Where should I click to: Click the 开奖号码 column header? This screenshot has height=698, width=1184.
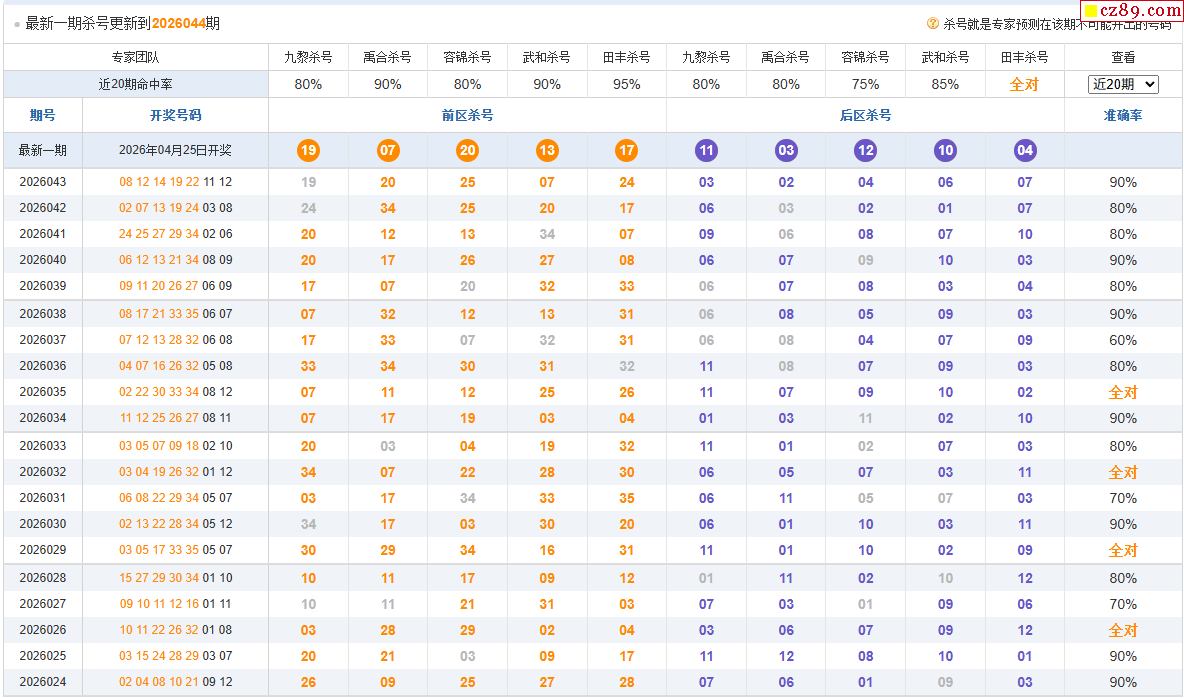(x=175, y=115)
